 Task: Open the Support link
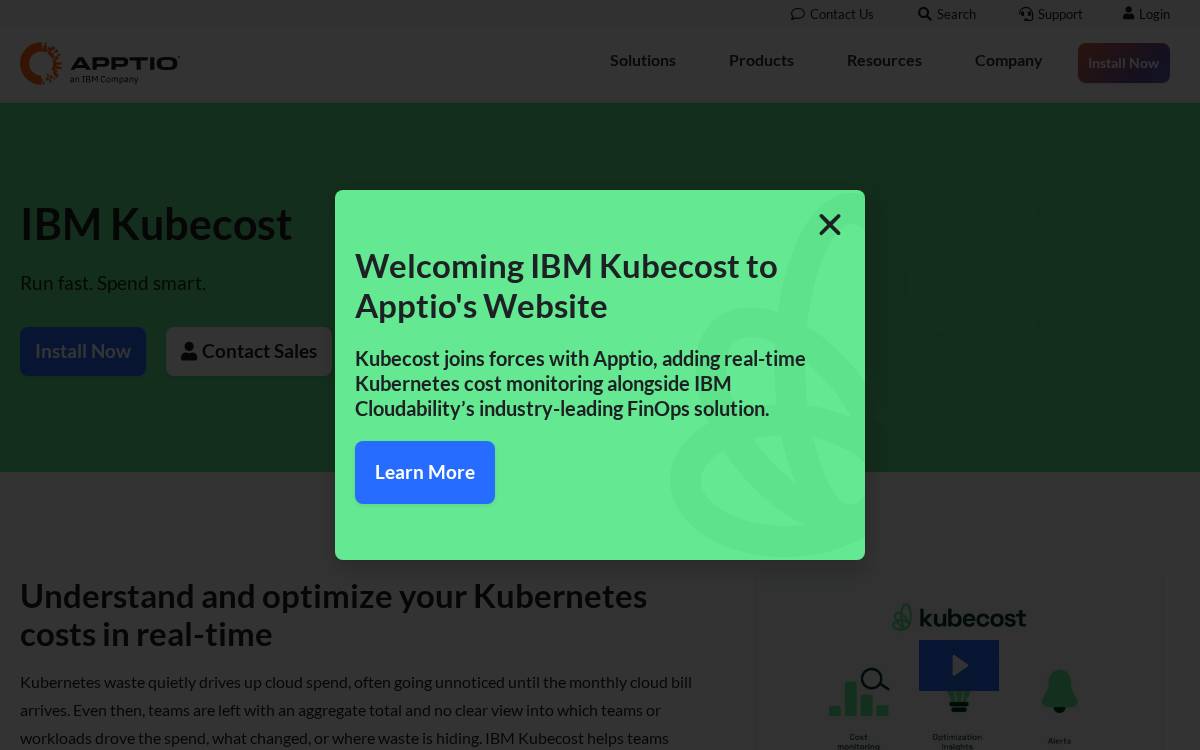pos(1051,14)
